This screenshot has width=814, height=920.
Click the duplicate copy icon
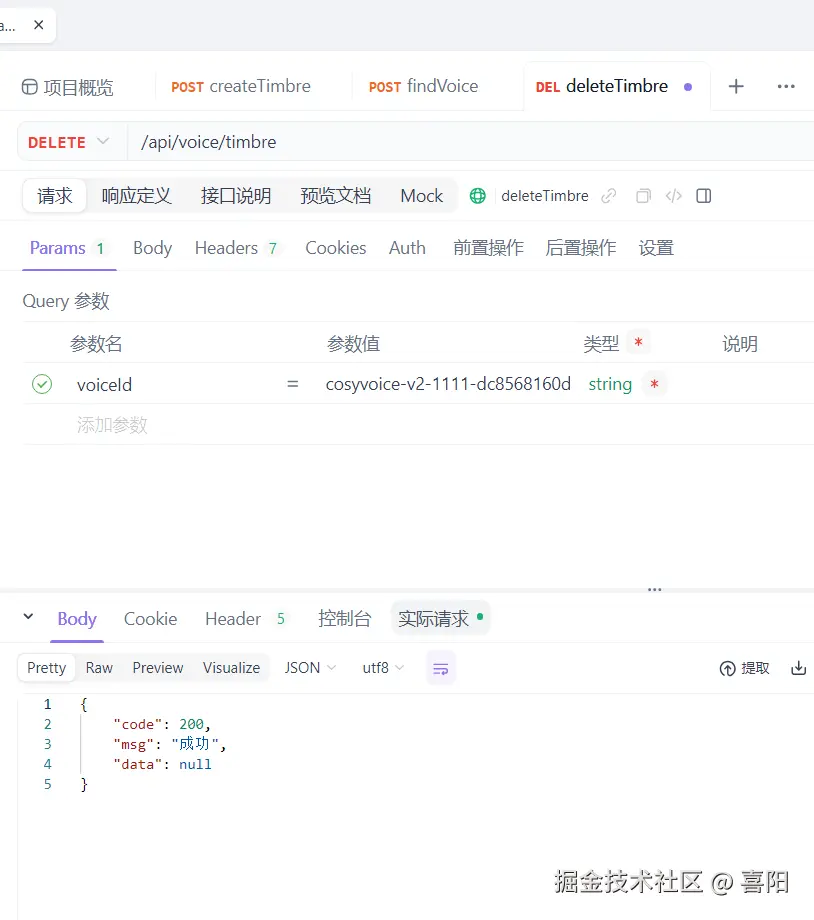643,195
